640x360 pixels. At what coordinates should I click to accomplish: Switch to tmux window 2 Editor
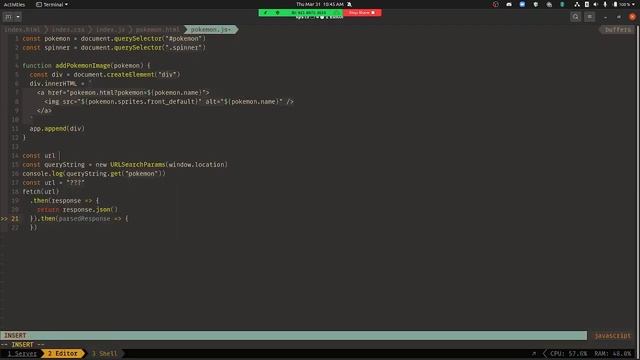click(x=62, y=353)
